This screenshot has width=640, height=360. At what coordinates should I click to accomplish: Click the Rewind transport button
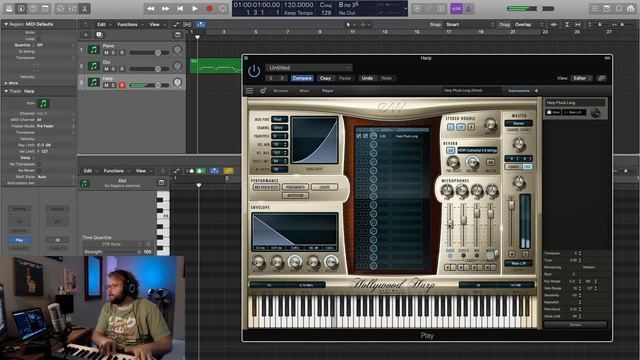point(151,9)
